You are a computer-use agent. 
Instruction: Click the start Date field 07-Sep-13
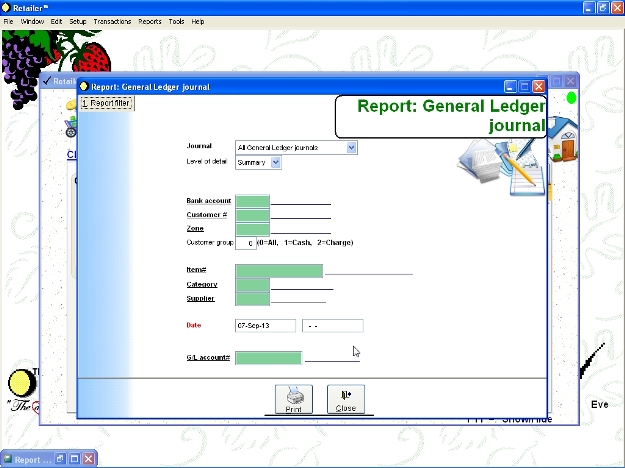coord(265,326)
